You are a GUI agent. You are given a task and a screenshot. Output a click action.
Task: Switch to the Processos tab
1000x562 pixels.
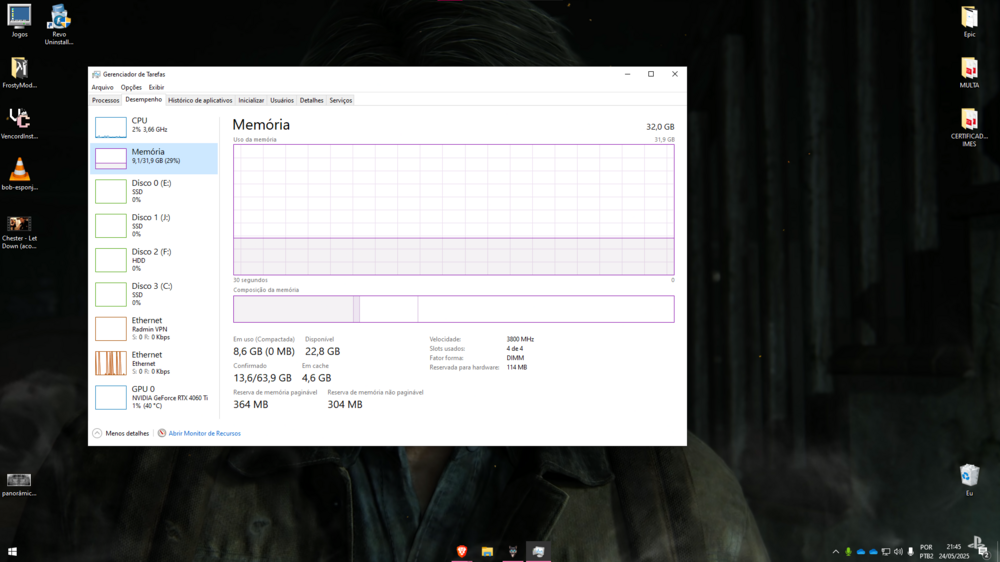[x=105, y=101]
